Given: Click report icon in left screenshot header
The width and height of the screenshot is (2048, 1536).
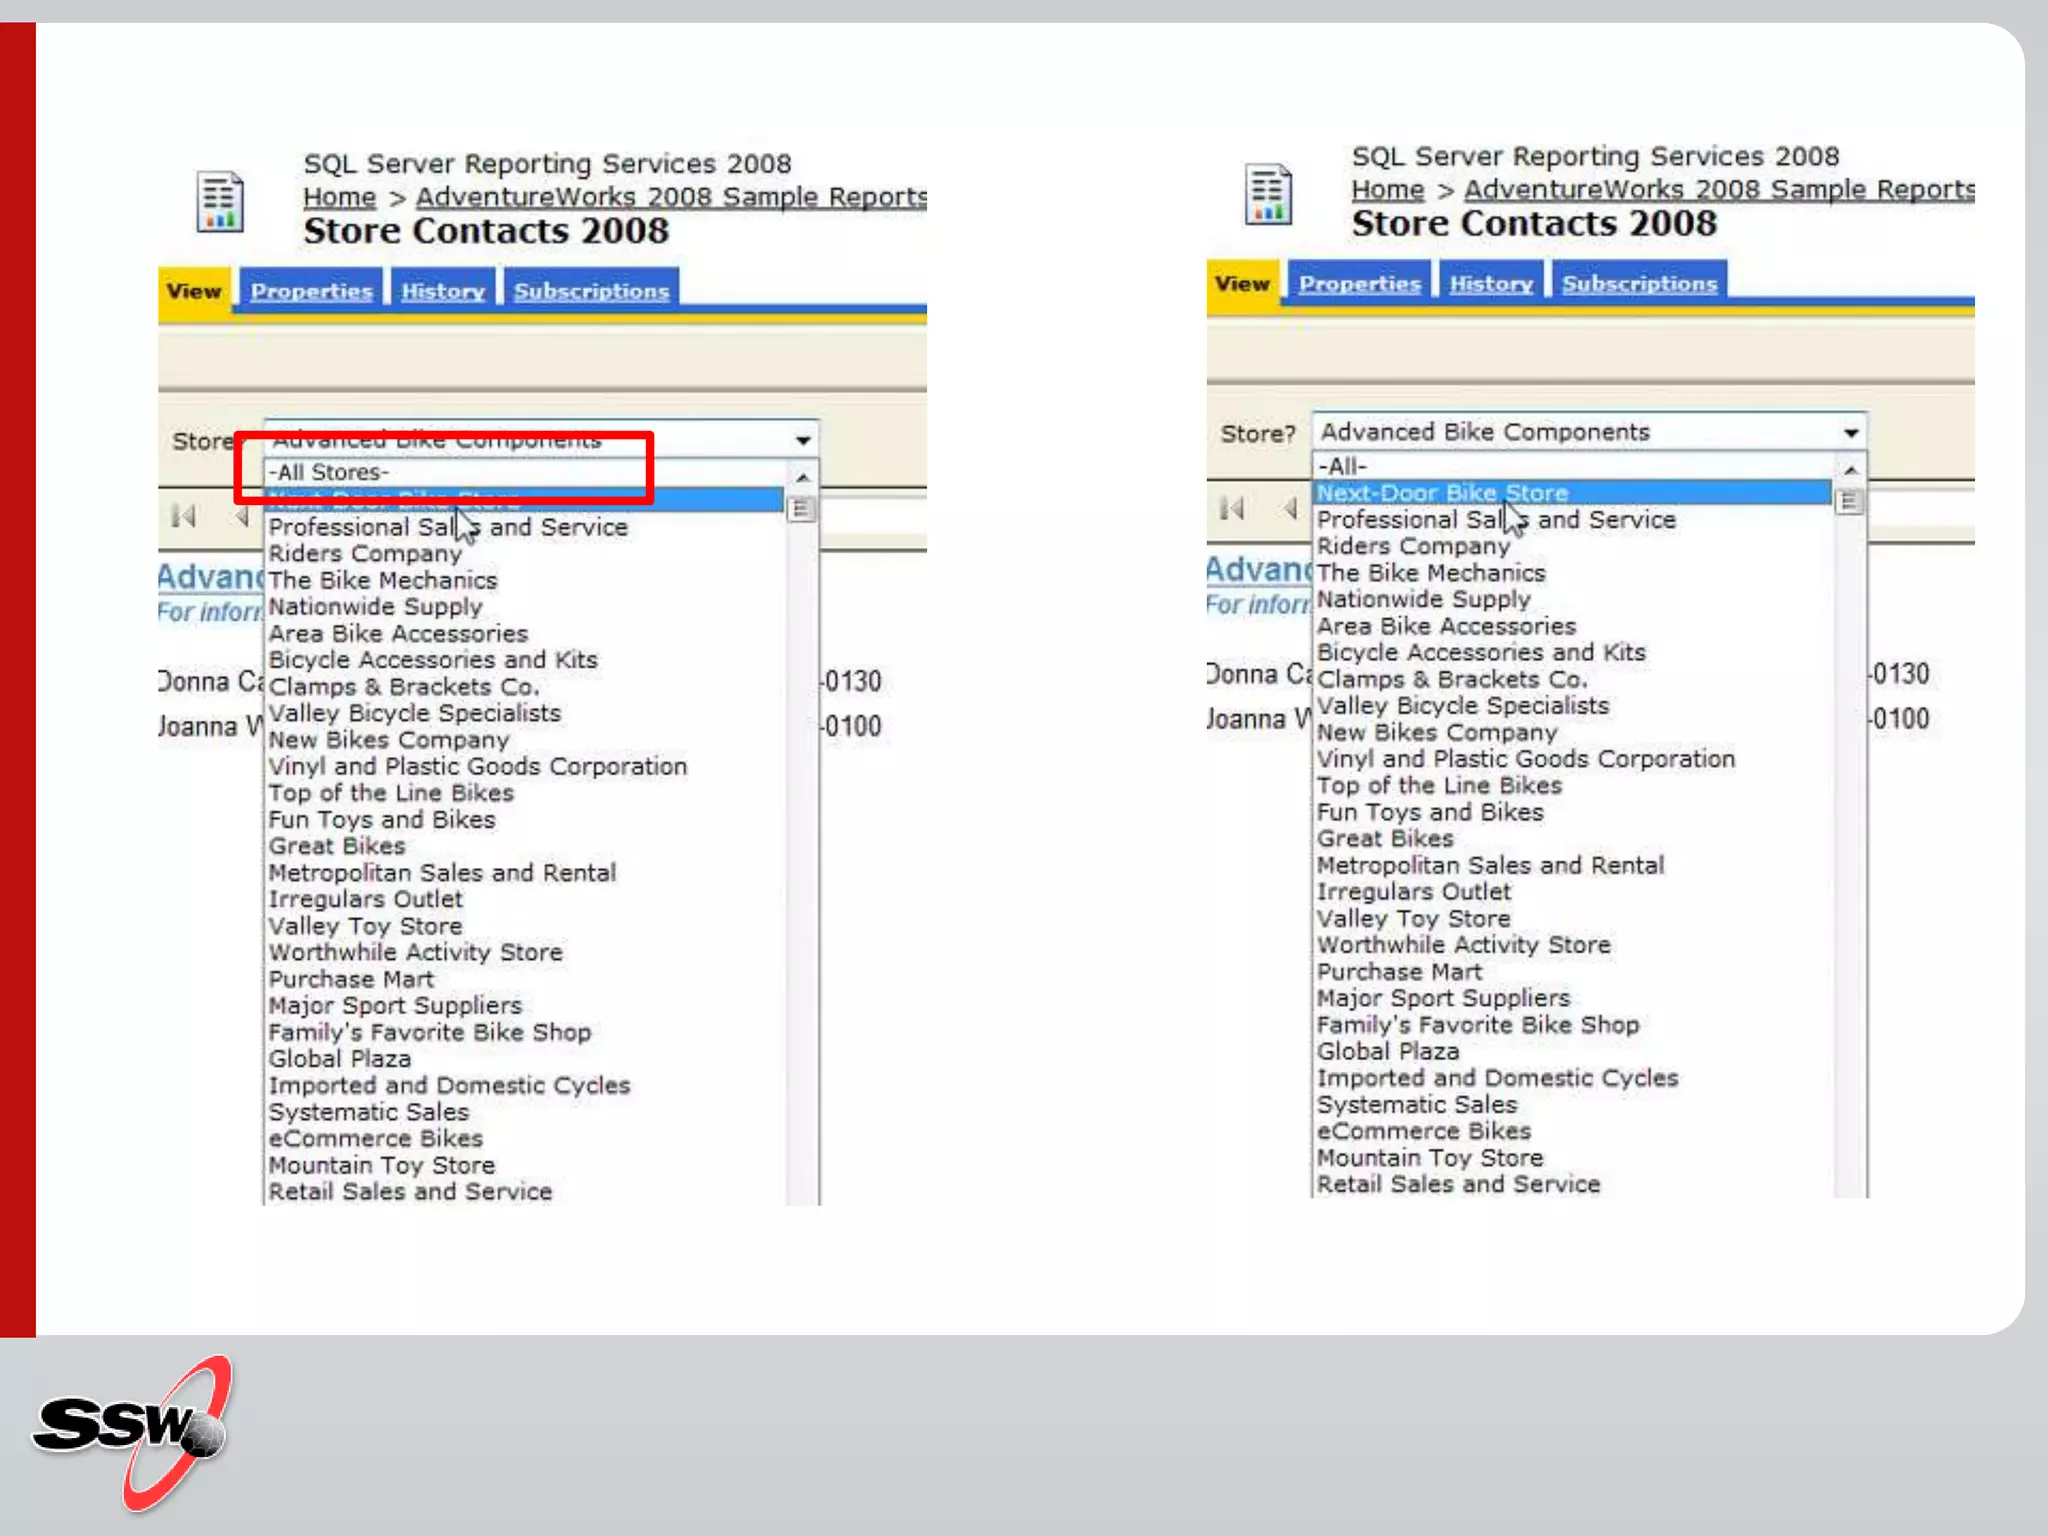Looking at the screenshot, I should click(x=219, y=201).
